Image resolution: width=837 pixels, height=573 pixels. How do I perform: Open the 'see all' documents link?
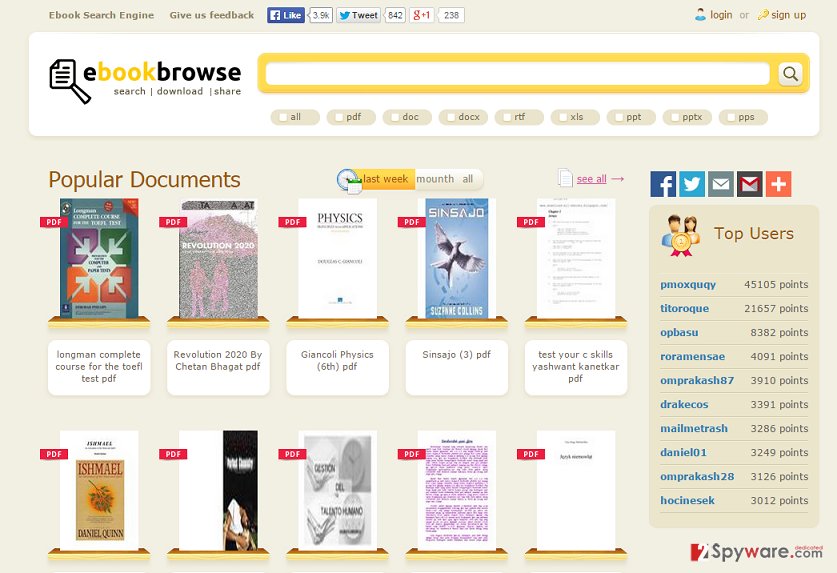591,179
